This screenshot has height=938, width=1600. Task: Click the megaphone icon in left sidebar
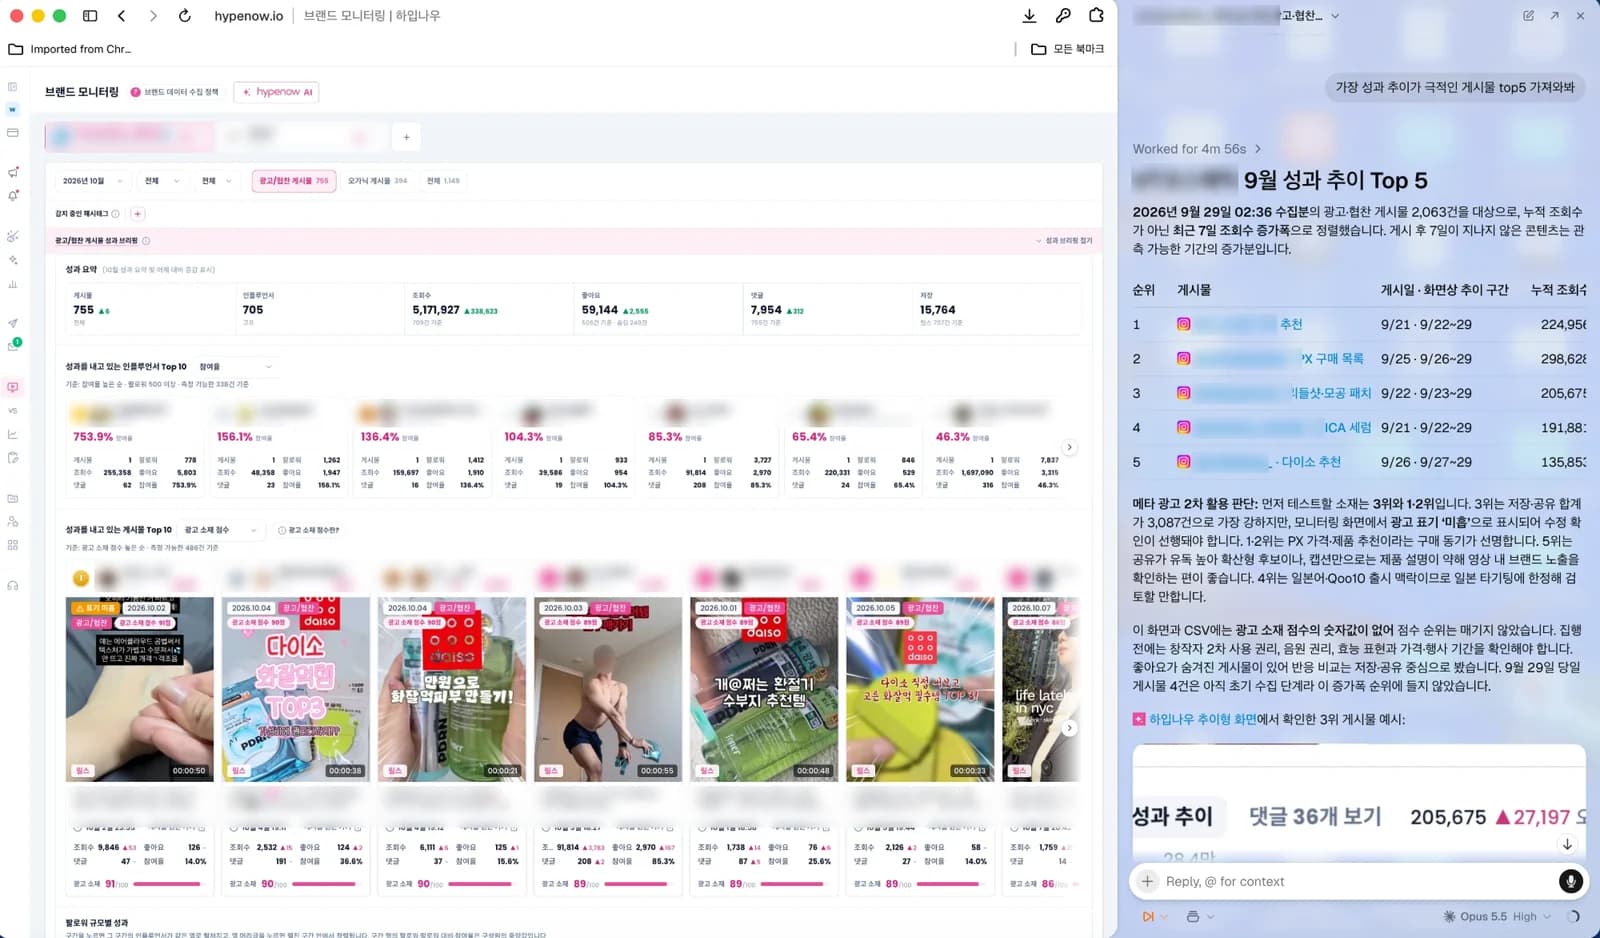pos(13,172)
